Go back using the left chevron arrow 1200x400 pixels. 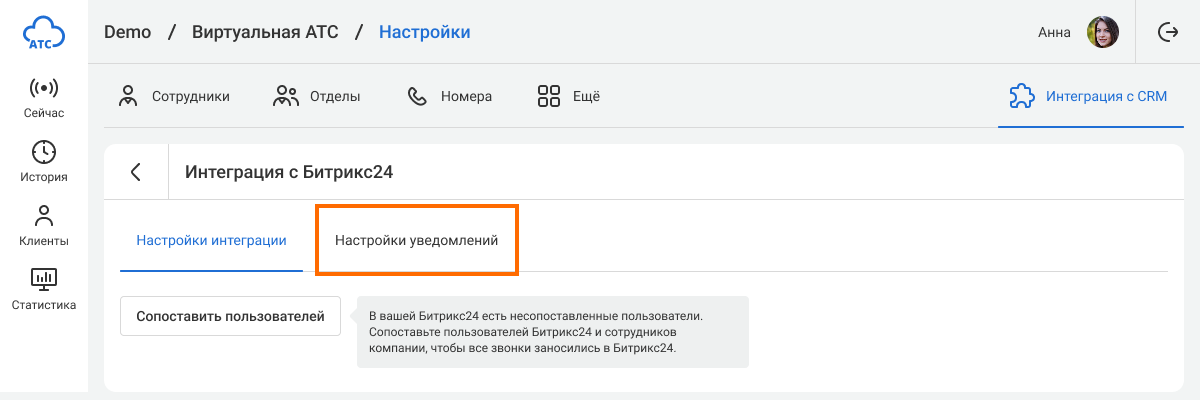click(x=136, y=172)
